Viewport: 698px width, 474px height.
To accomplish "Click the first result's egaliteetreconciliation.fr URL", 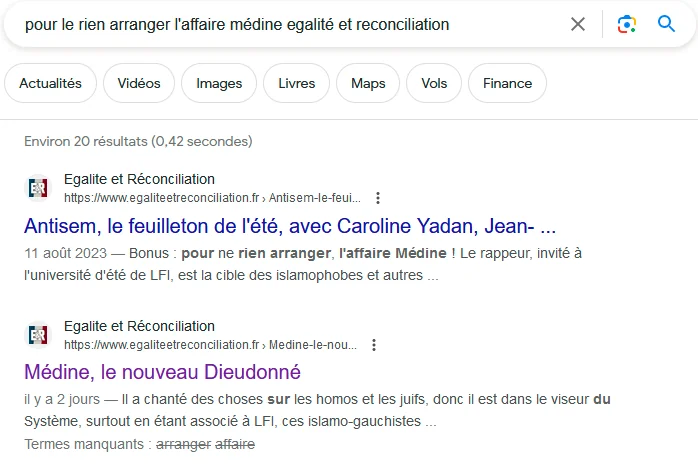I will click(163, 198).
